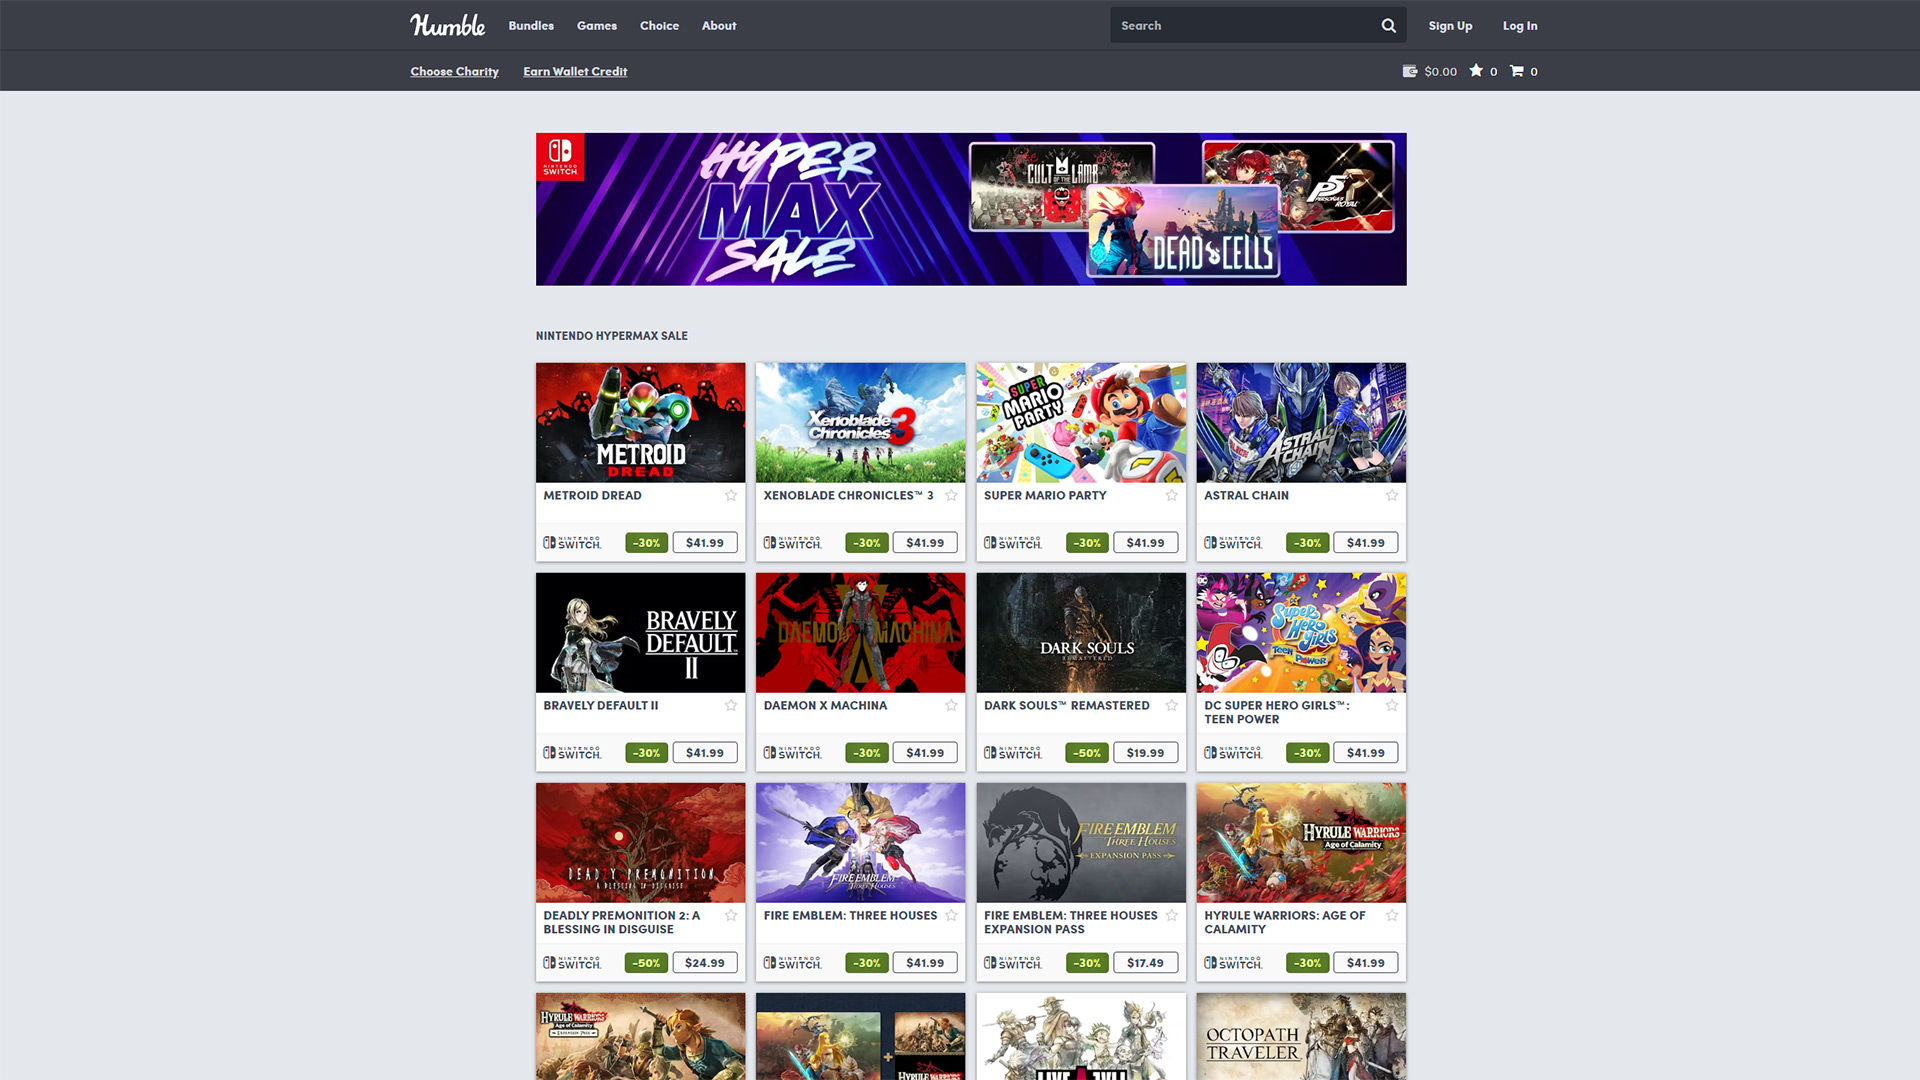Expand the About navigation menu
Screen dimensions: 1920x1080
coord(717,25)
